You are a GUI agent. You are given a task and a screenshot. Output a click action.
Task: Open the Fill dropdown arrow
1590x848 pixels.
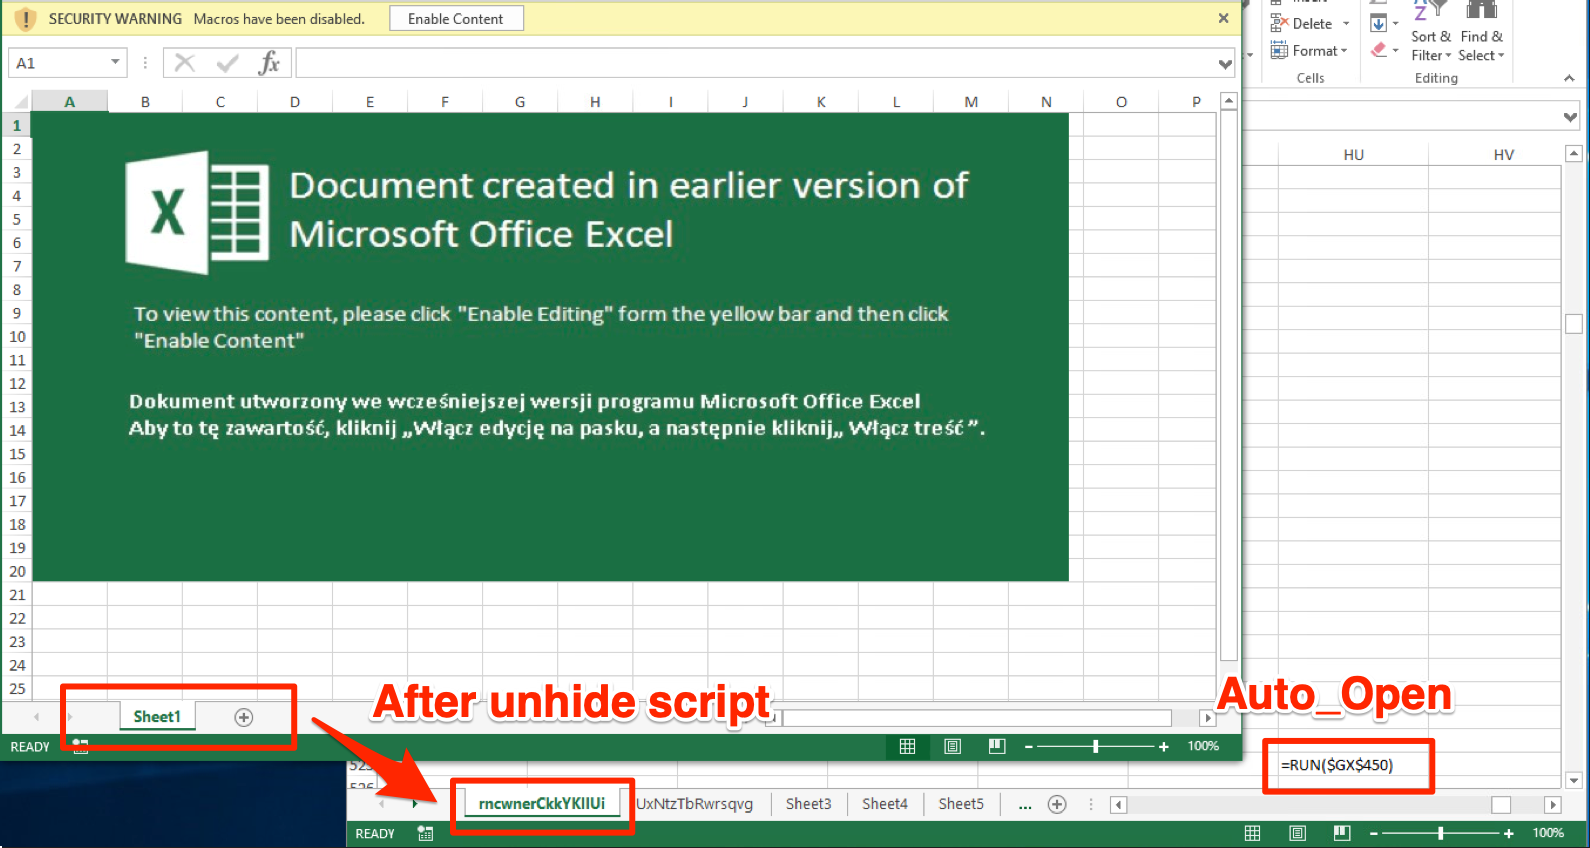click(1396, 24)
